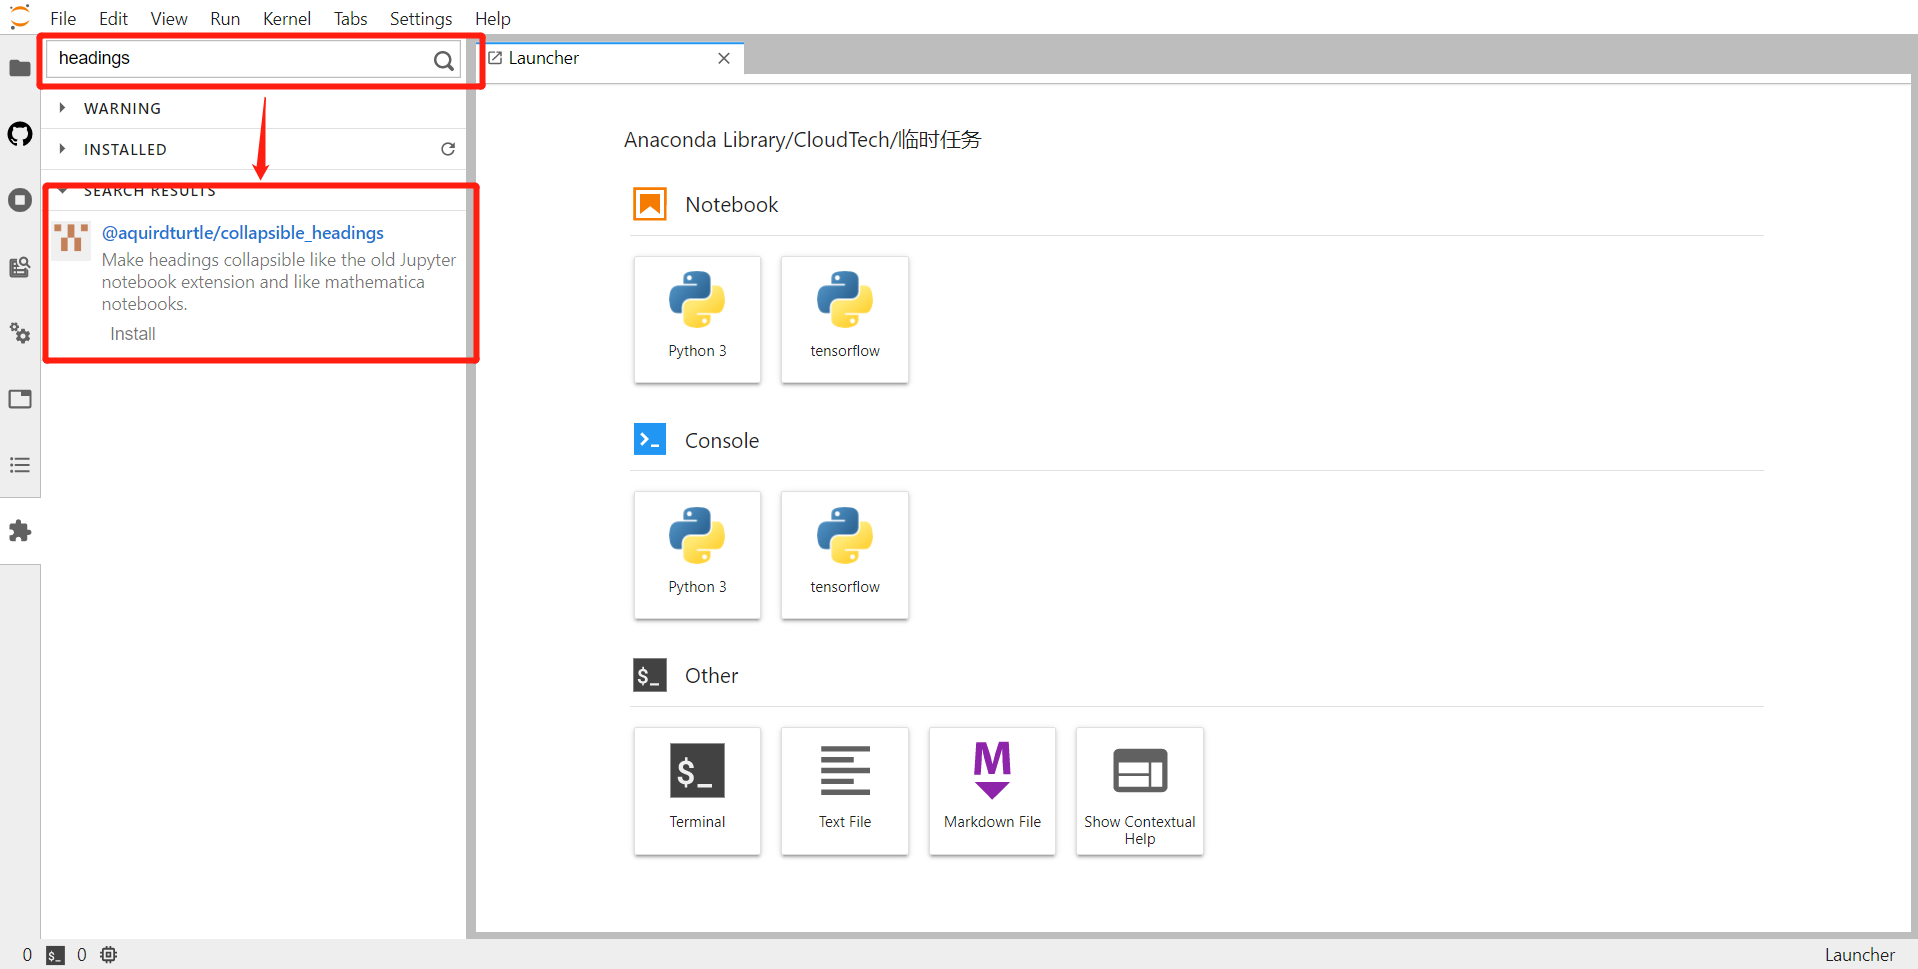The width and height of the screenshot is (1918, 969).
Task: Open Running Terminals and Kernels panel
Action: (20, 200)
